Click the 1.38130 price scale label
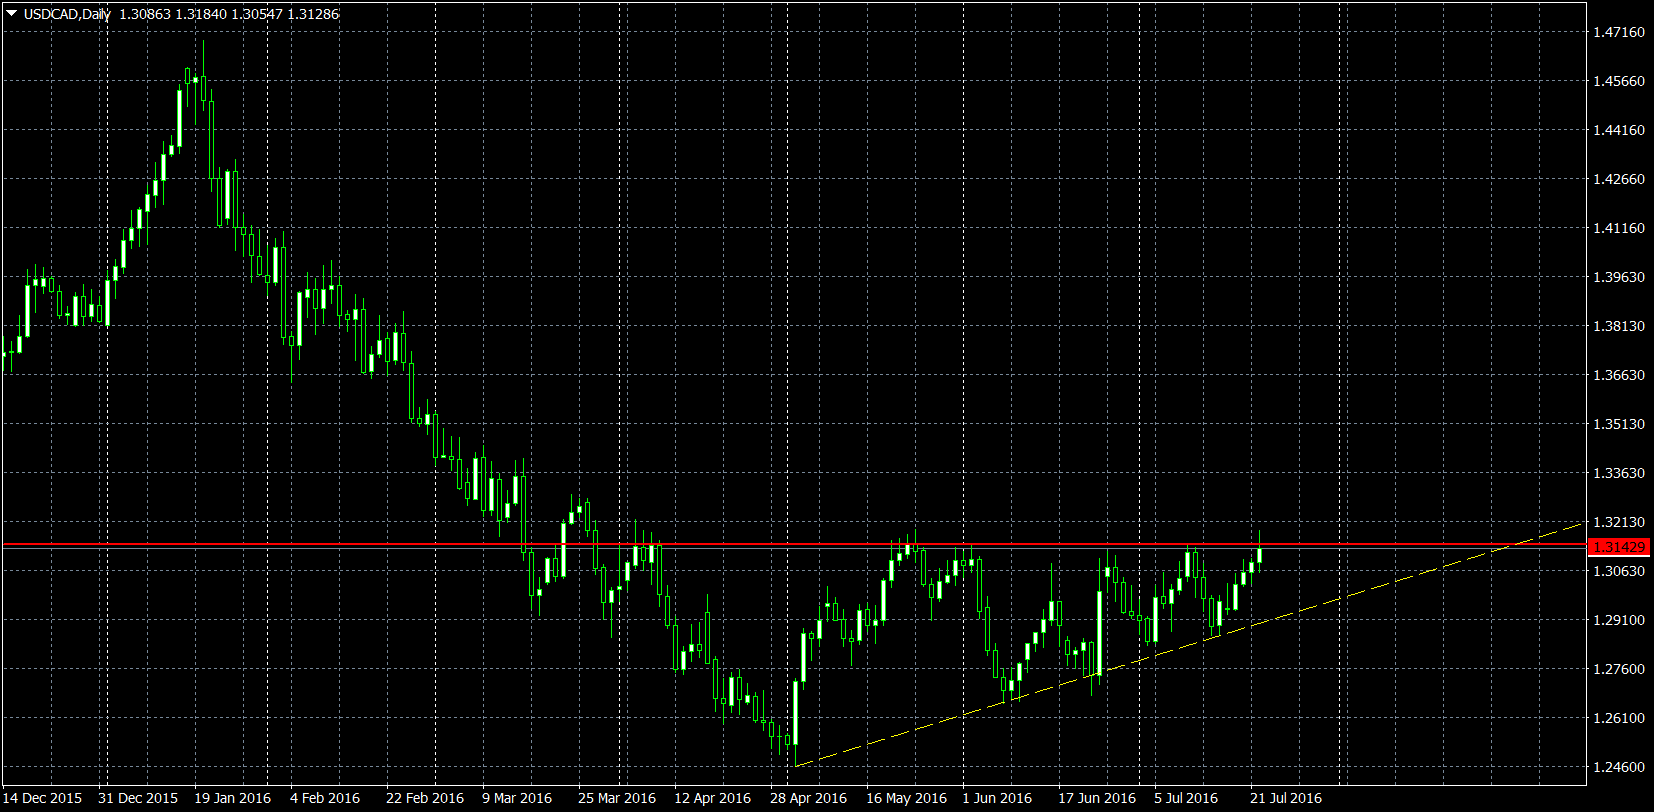Image resolution: width=1654 pixels, height=812 pixels. point(1618,326)
